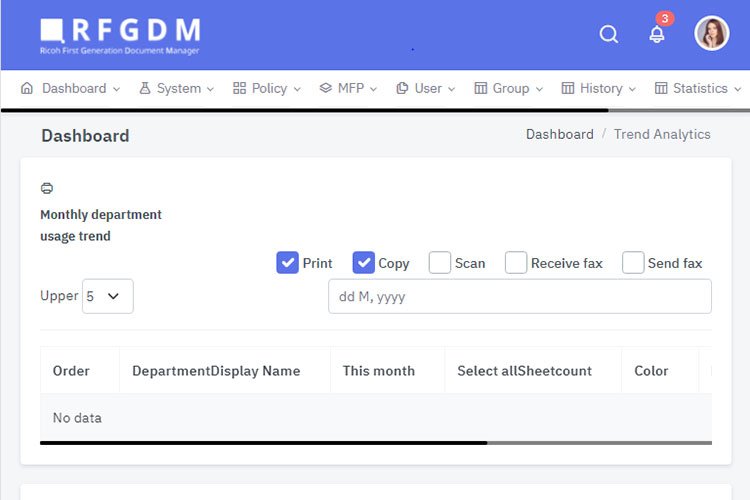Tick the Receive fax checkbox
The image size is (750, 500).
tap(516, 263)
